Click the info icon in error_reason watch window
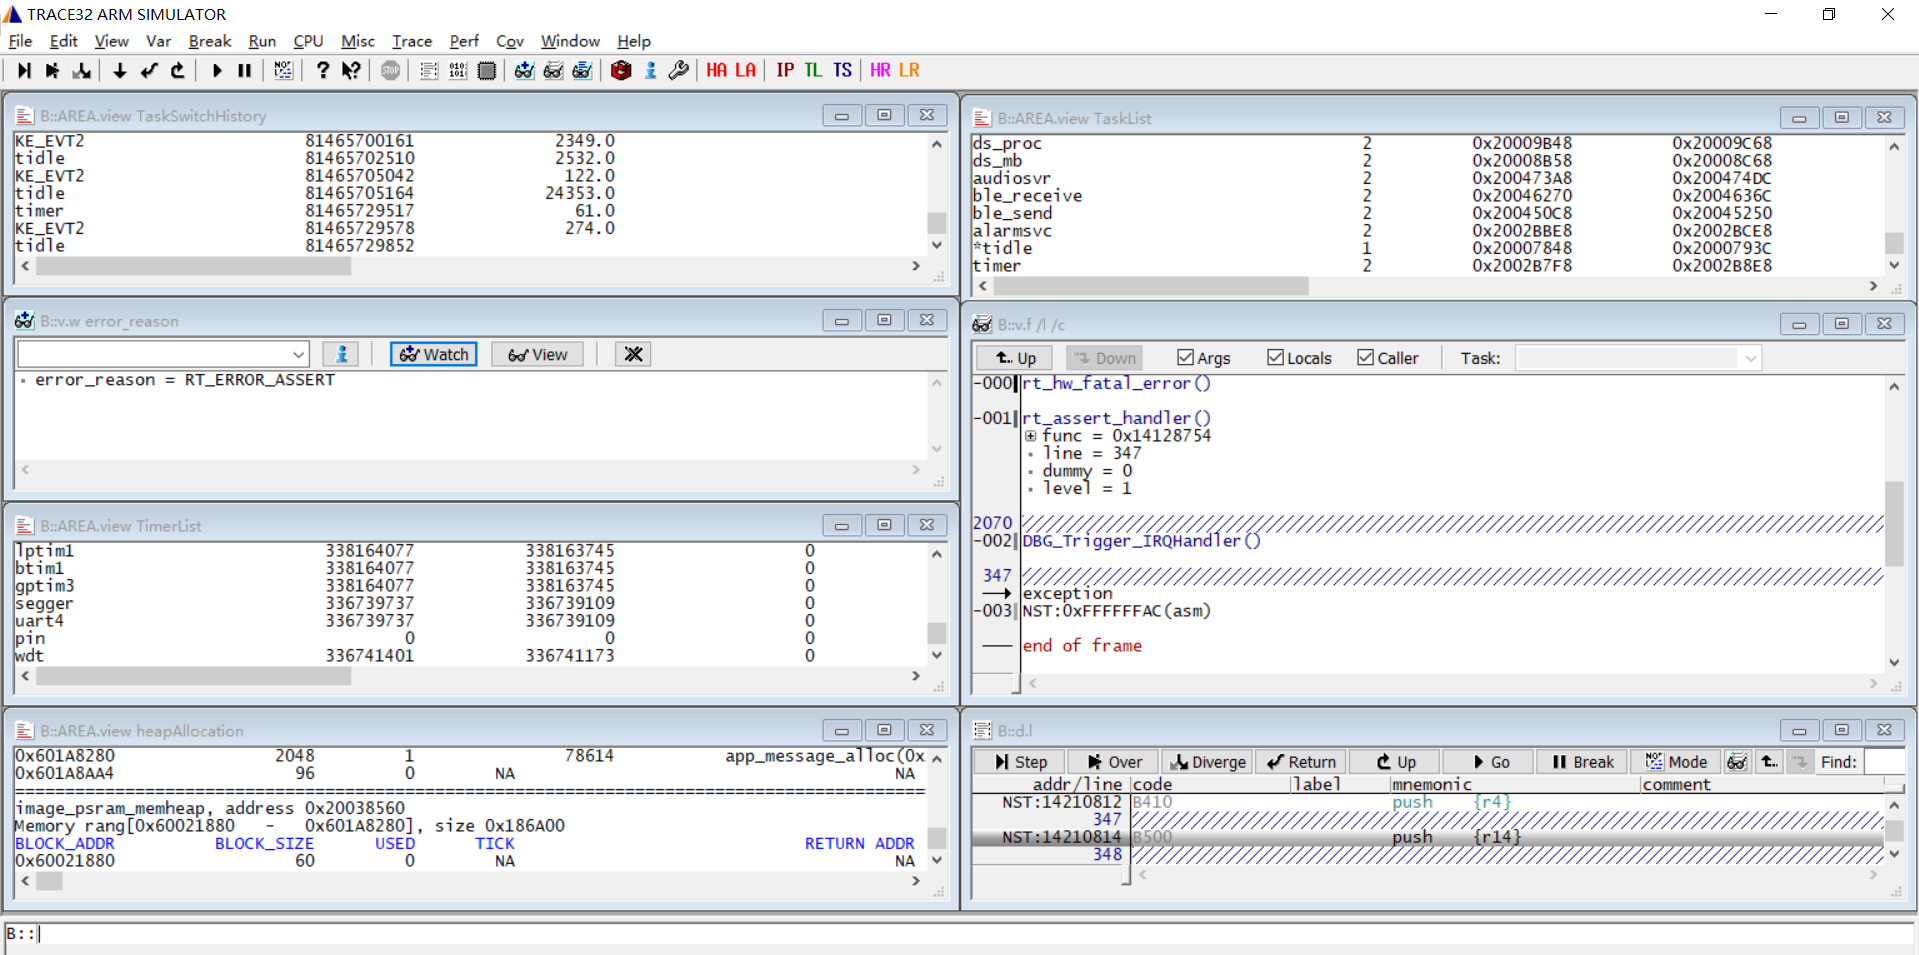Viewport: 1919px width, 955px height. [341, 354]
